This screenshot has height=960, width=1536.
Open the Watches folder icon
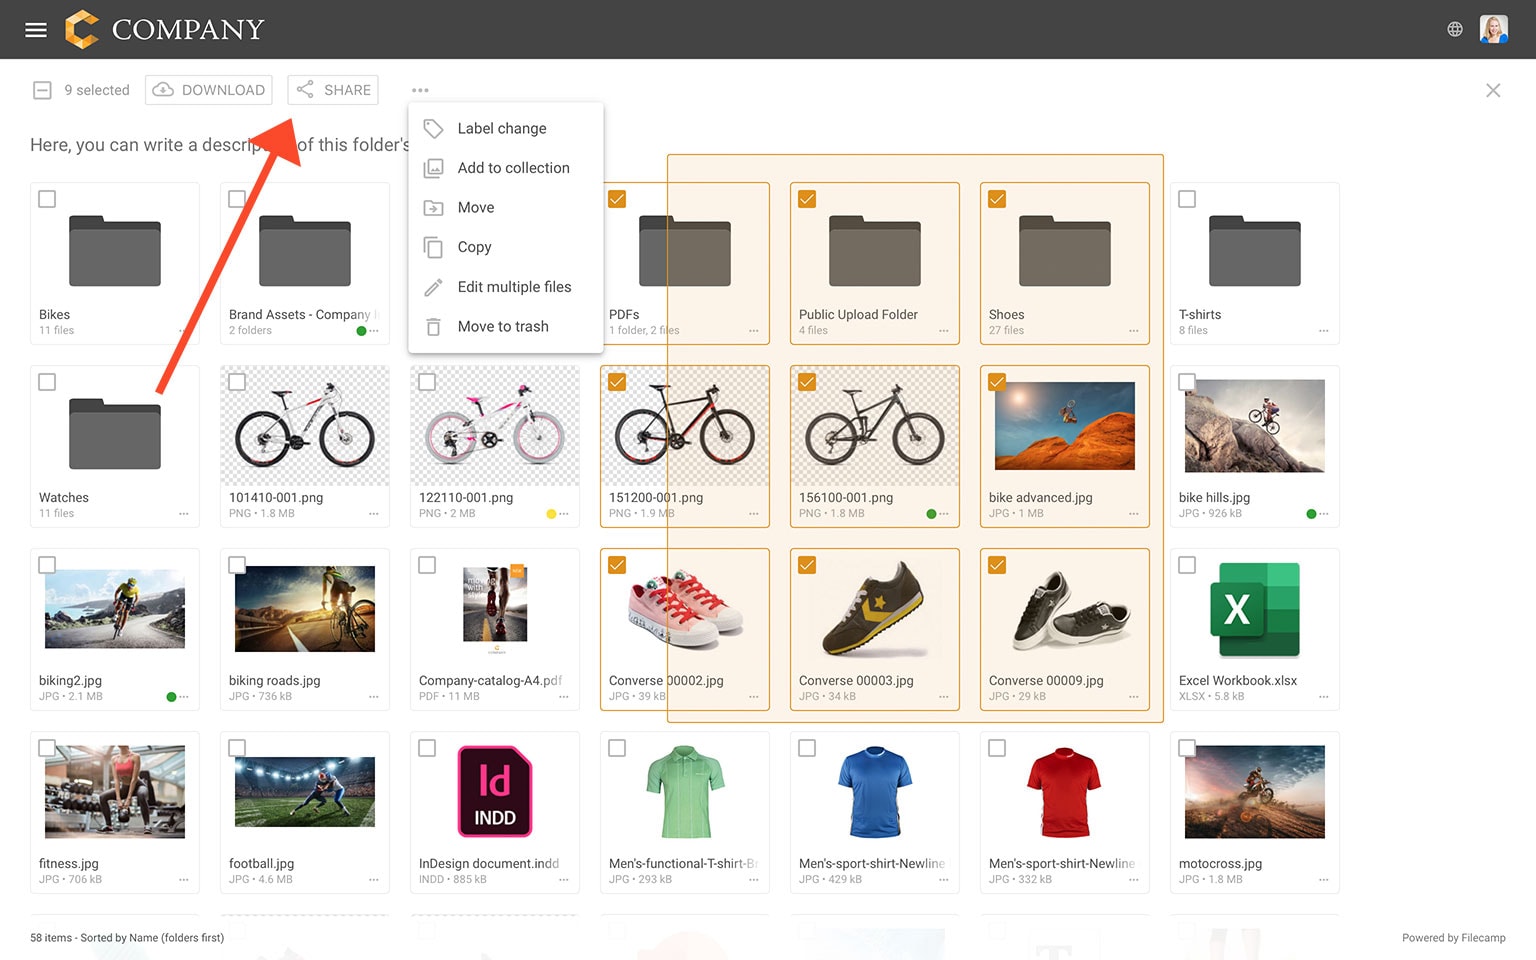(115, 433)
